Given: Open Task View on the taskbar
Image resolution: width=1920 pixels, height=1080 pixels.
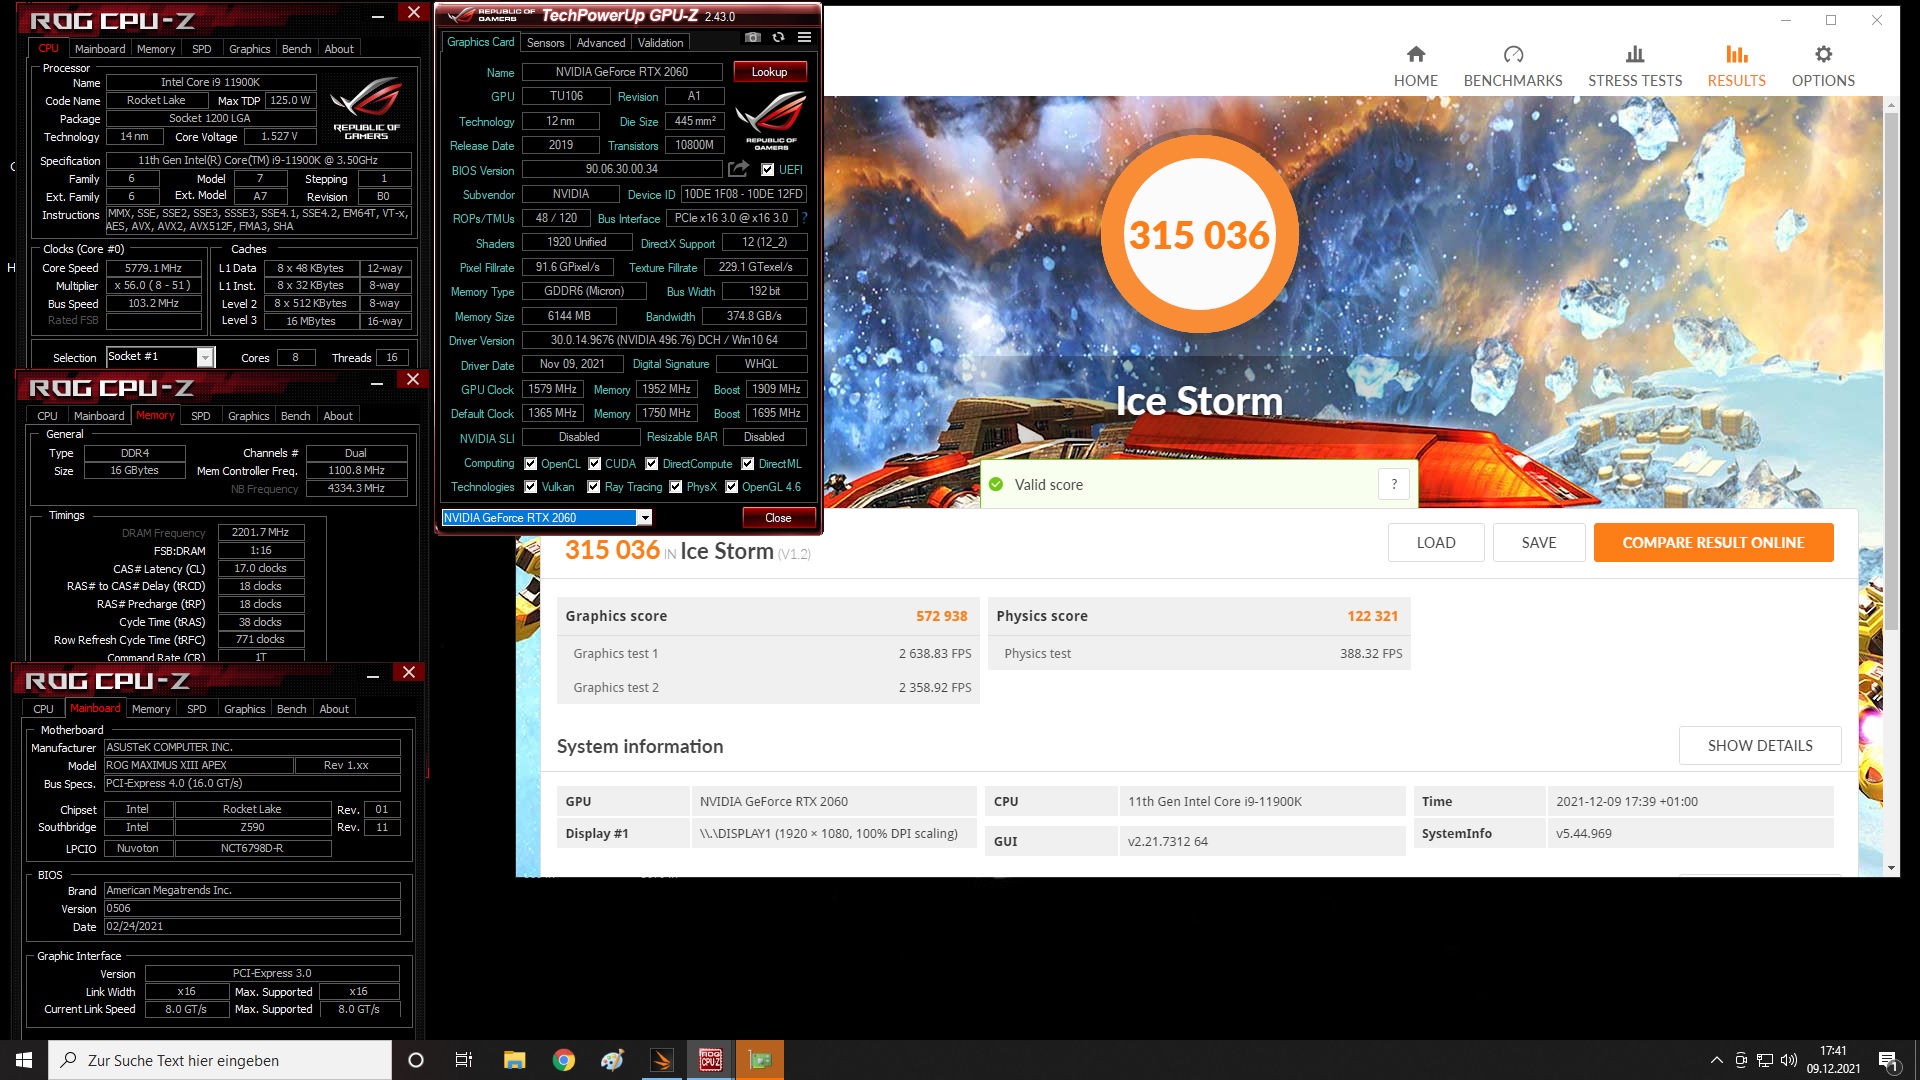Looking at the screenshot, I should point(464,1060).
